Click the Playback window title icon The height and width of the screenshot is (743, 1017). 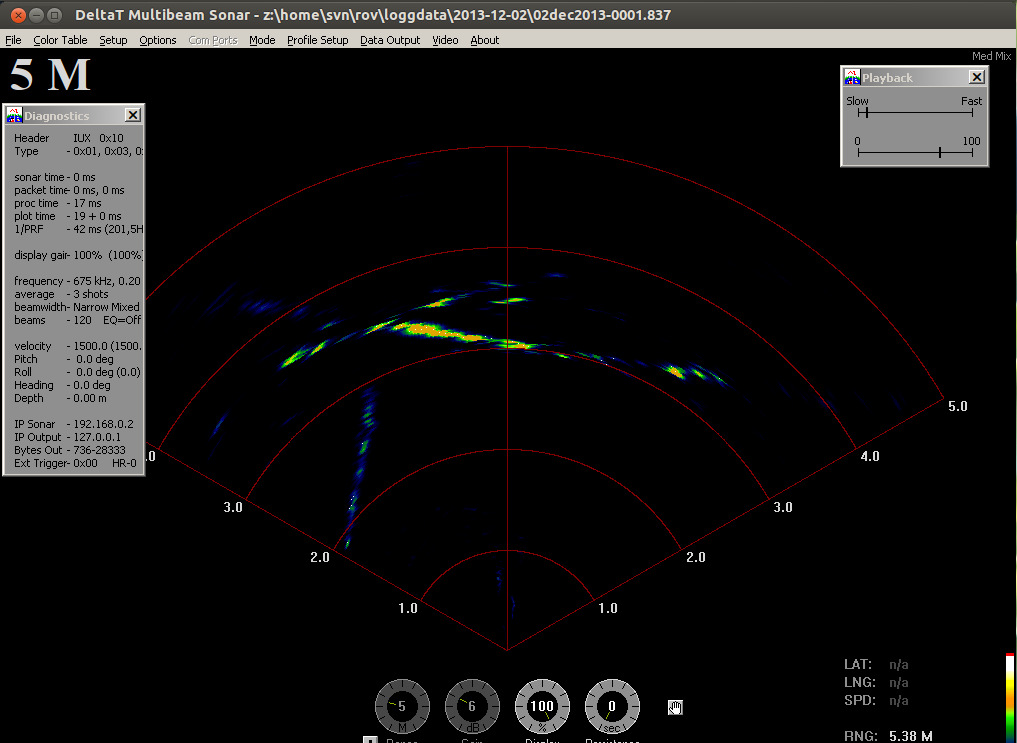point(852,77)
